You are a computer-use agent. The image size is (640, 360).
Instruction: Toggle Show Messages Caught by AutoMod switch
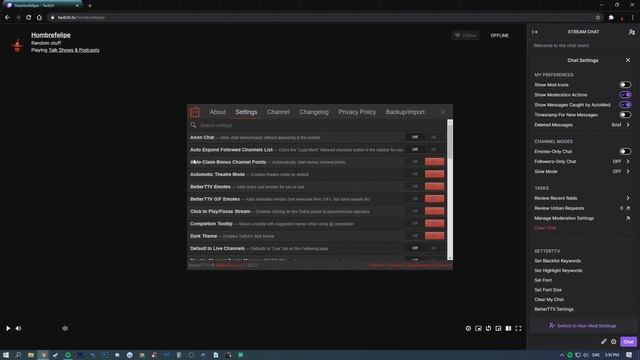click(x=625, y=105)
